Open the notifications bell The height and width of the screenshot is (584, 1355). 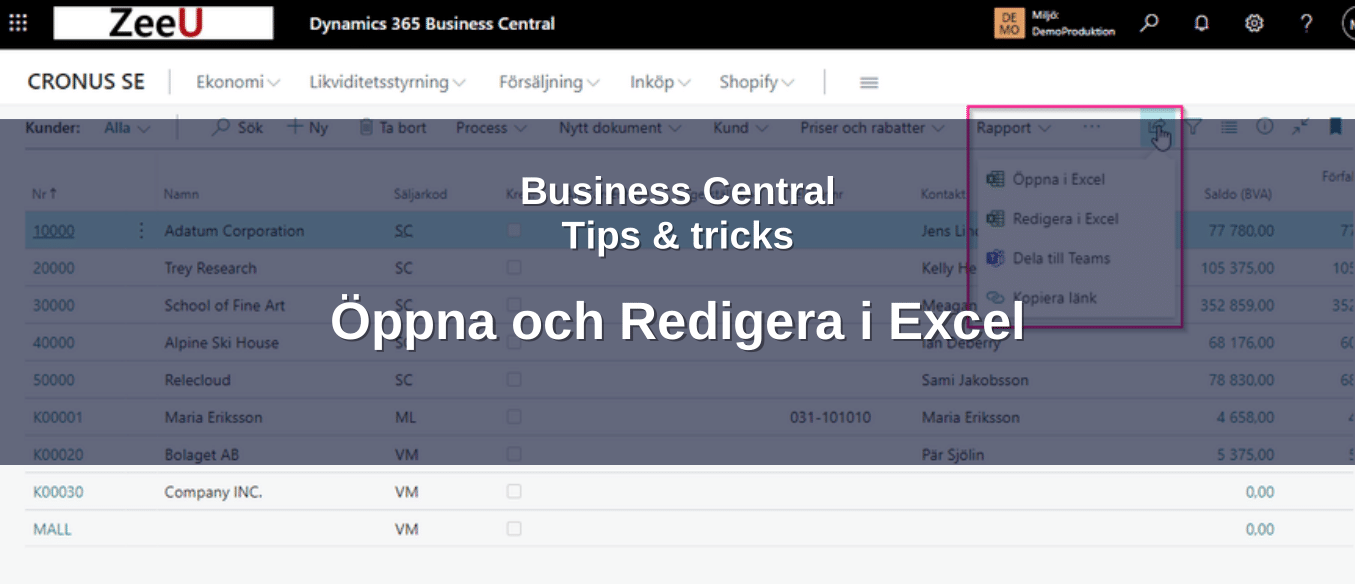1202,23
